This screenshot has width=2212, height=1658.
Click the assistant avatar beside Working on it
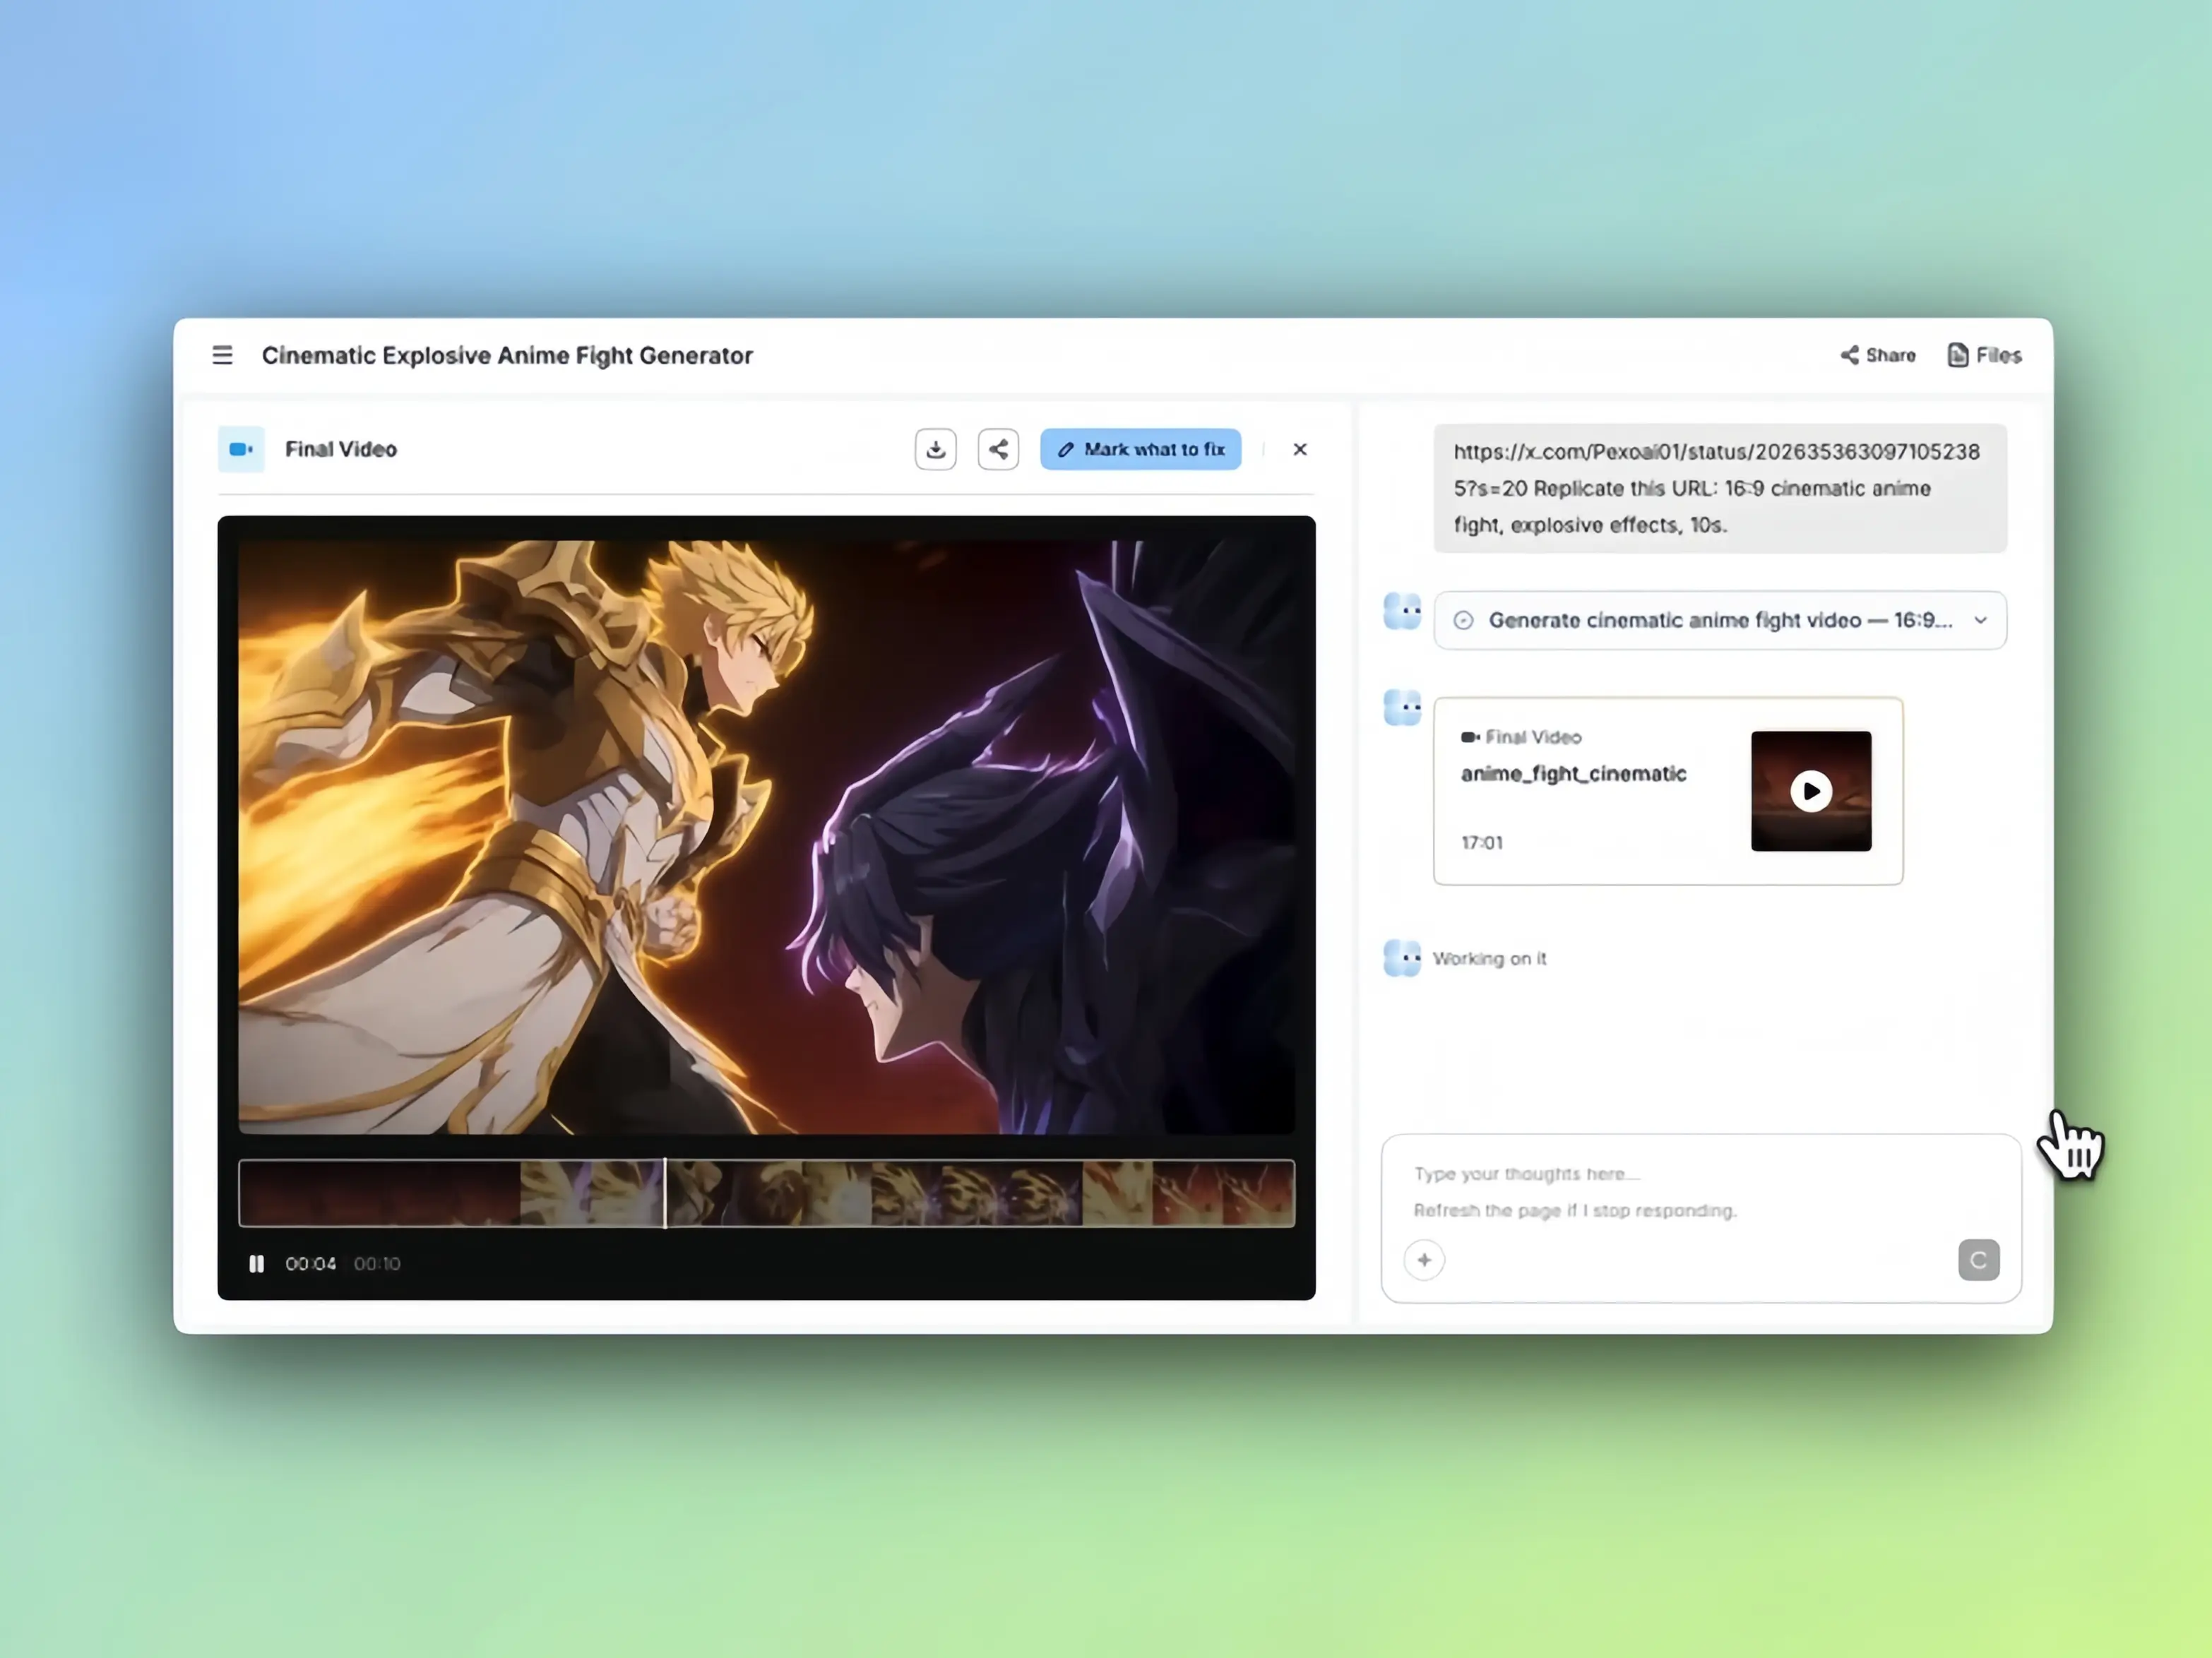click(x=1402, y=958)
